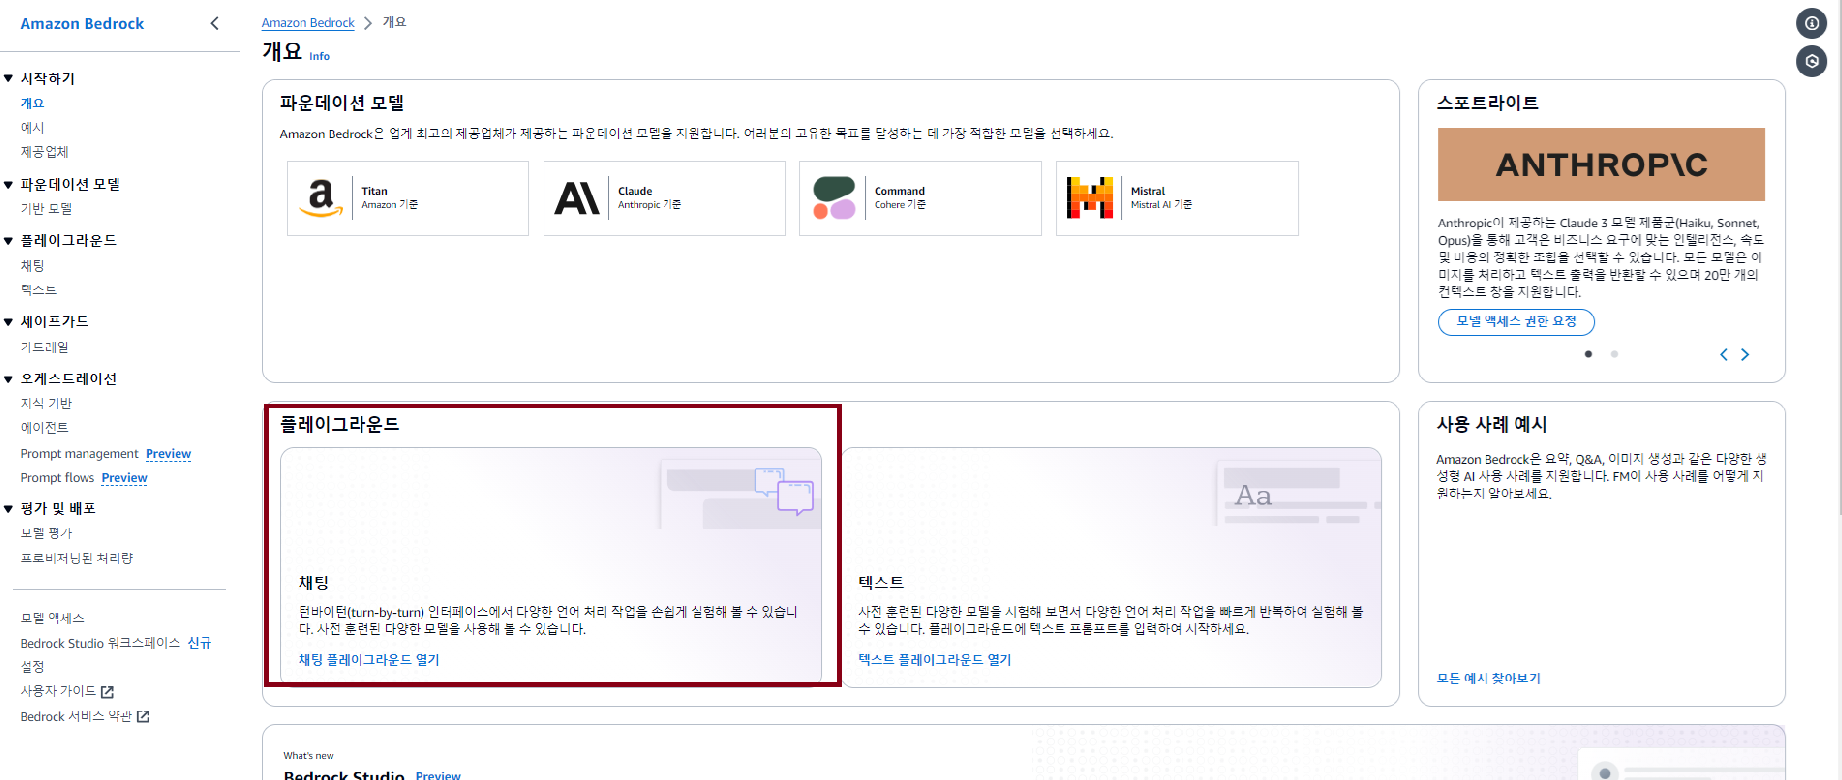
Task: Click the Anthropic logo in the Claude card
Action: point(577,198)
